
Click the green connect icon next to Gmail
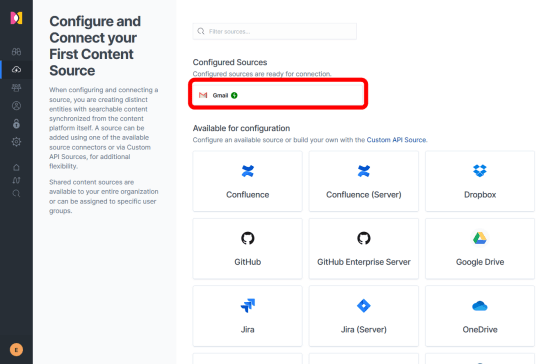pos(234,95)
